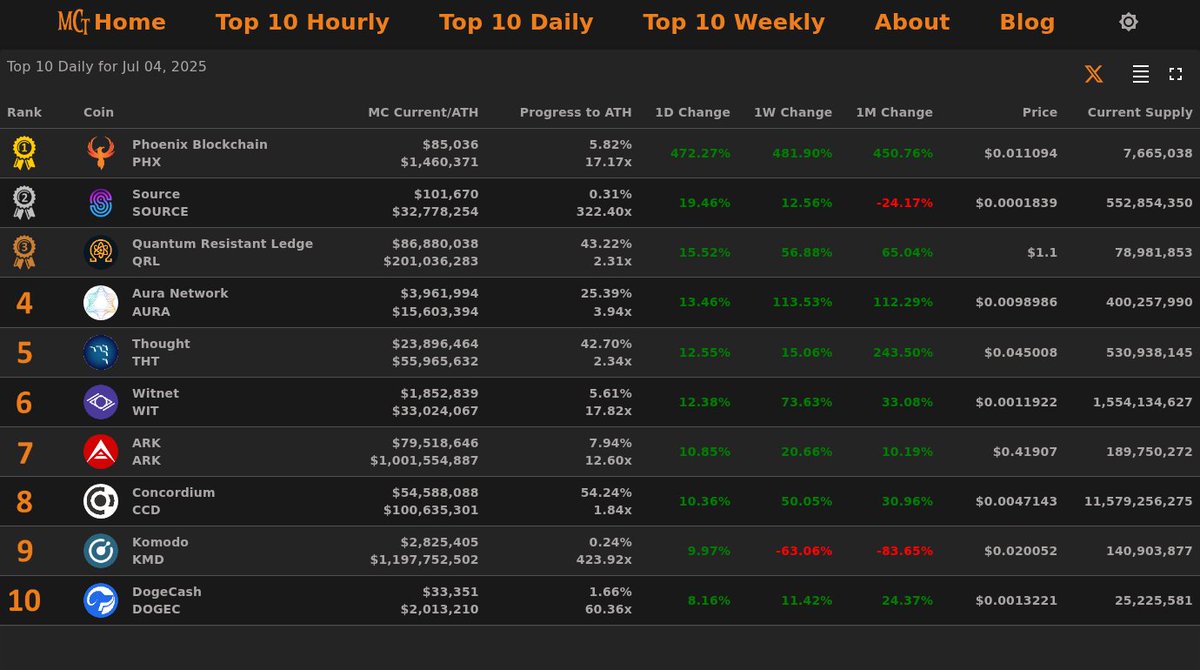Click rank number 4
The height and width of the screenshot is (670, 1200).
(x=24, y=304)
